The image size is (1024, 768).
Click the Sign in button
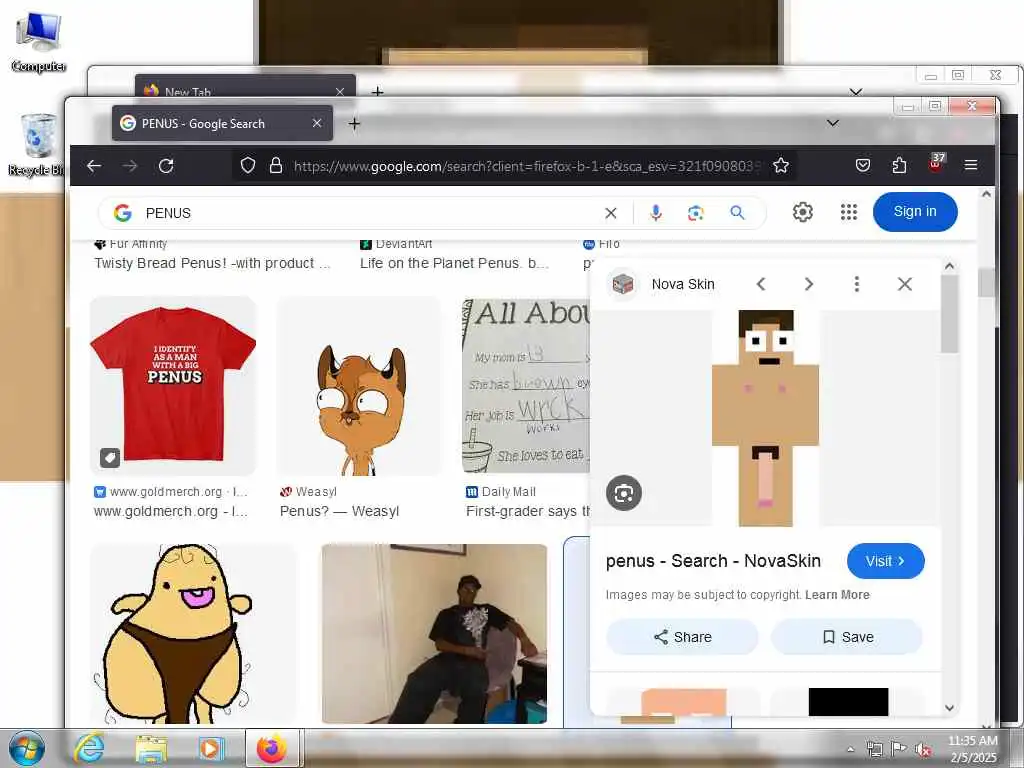pos(915,212)
